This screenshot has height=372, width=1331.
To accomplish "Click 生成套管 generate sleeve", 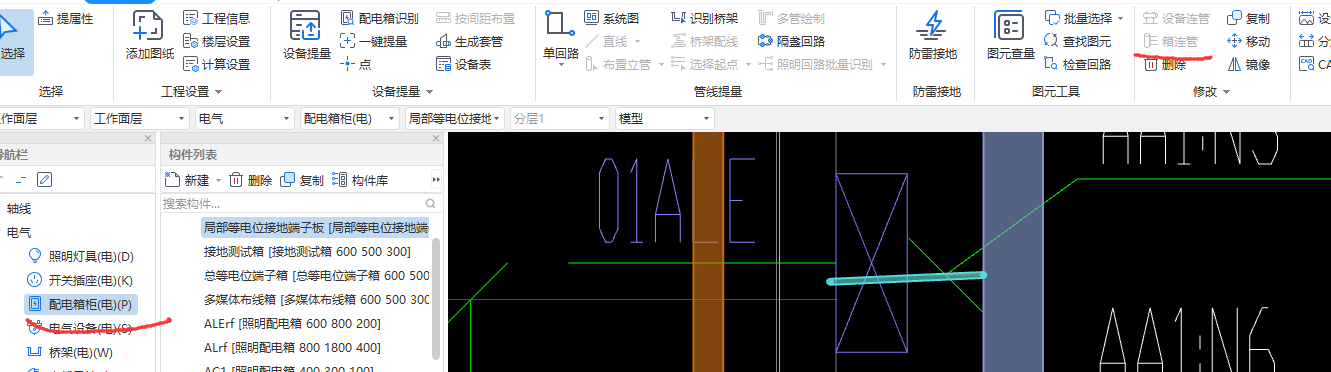I will click(470, 41).
